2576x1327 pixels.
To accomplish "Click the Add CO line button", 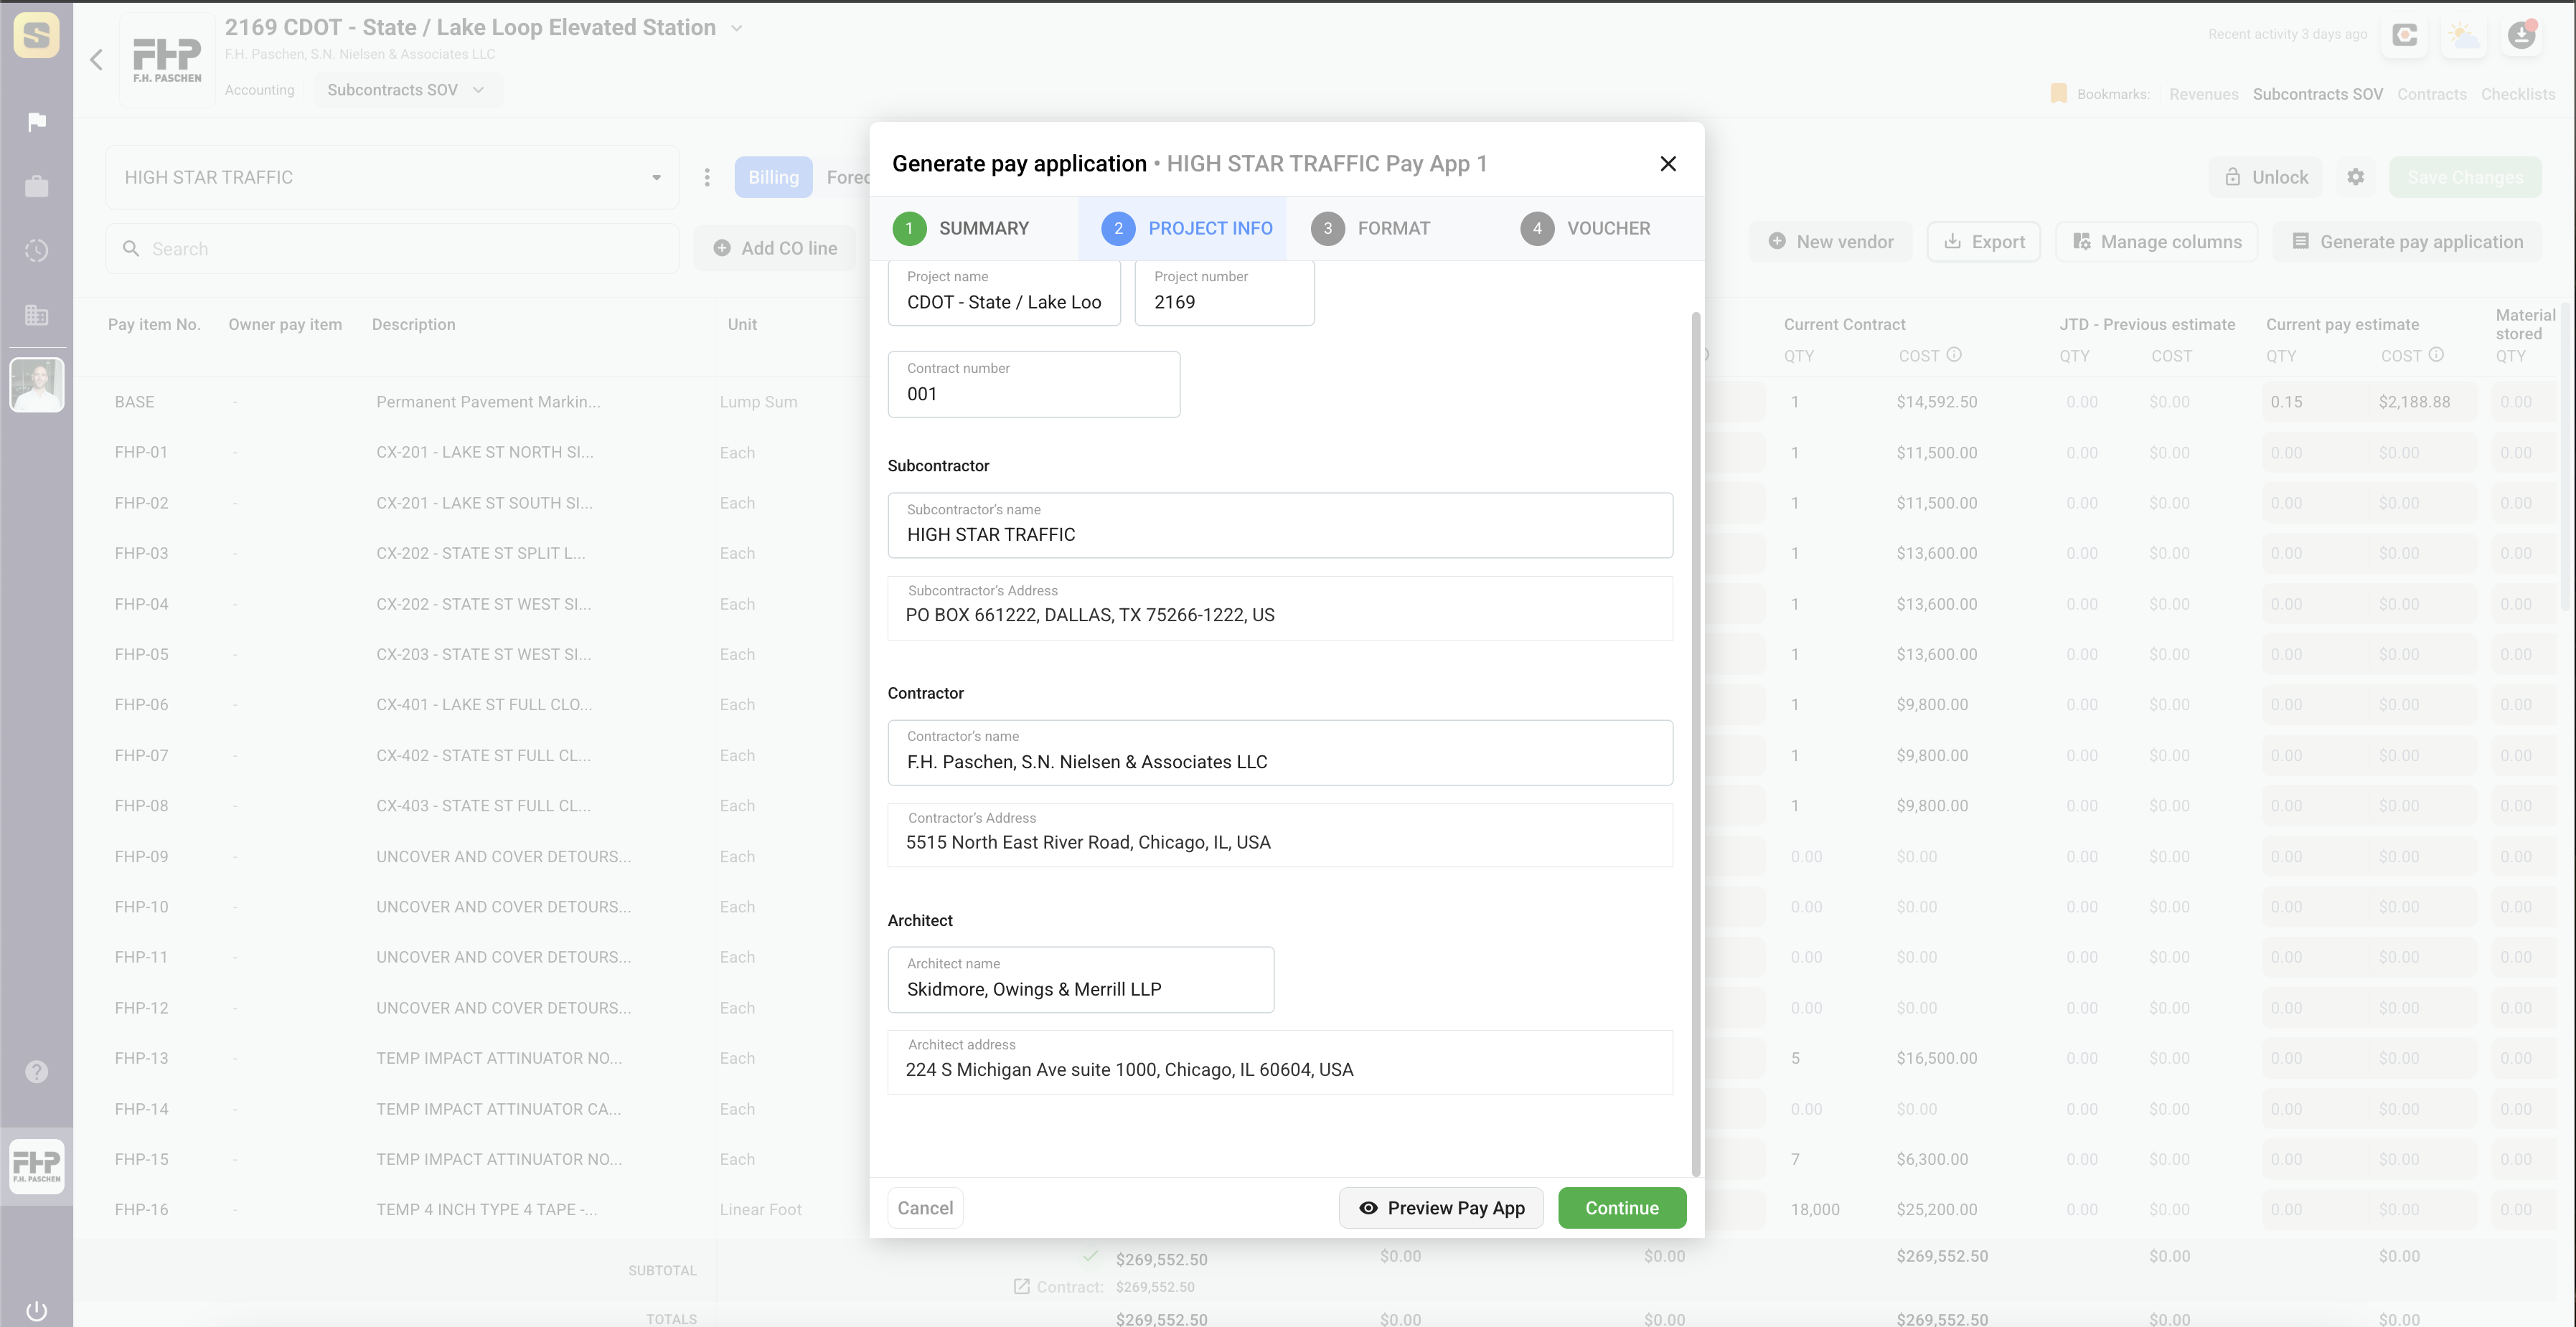I will tap(775, 248).
